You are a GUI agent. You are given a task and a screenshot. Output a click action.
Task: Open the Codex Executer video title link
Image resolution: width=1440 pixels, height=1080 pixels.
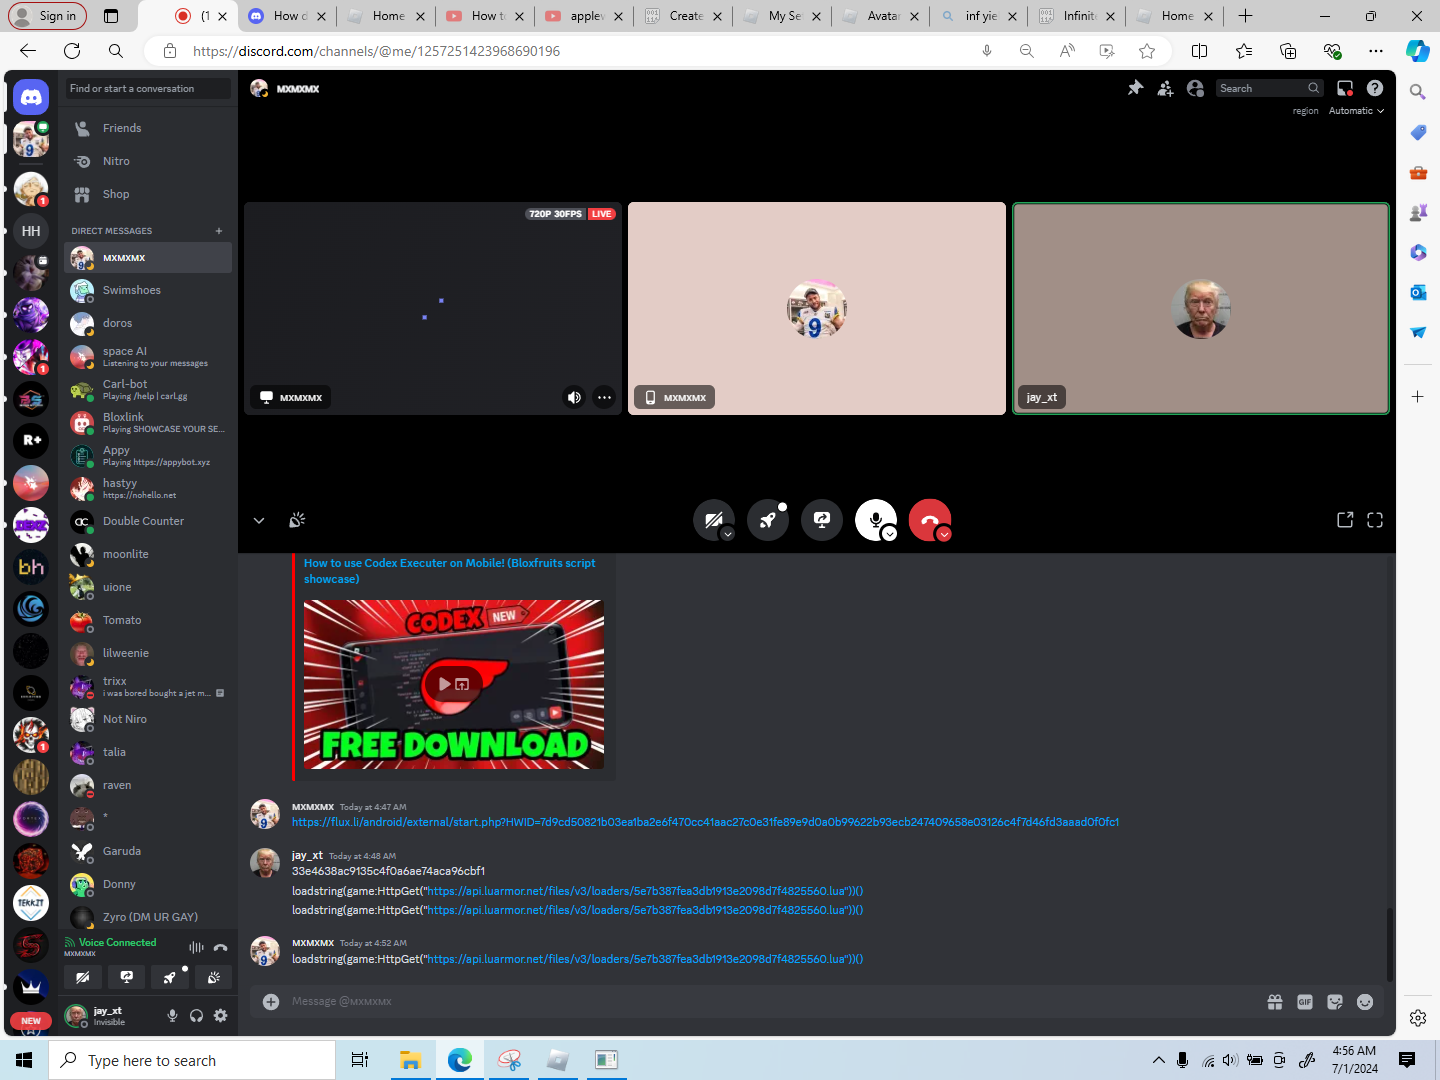[449, 571]
